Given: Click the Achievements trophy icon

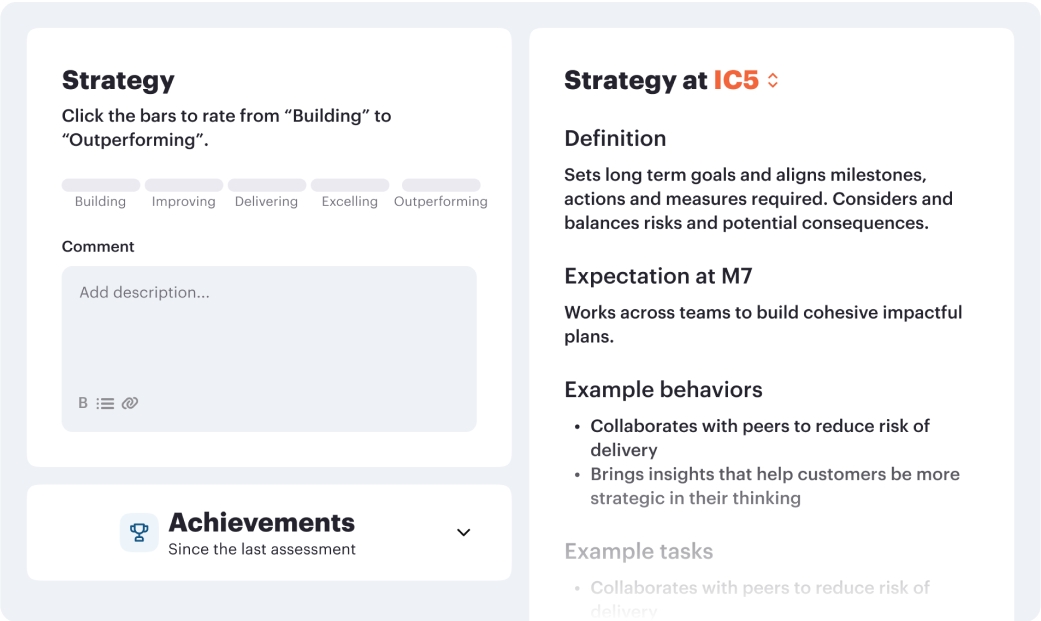Looking at the screenshot, I should (x=139, y=532).
